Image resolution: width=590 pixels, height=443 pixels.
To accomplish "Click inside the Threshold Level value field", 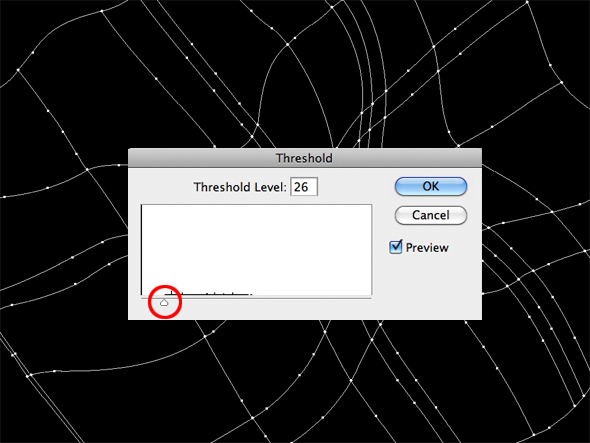I will pyautogui.click(x=304, y=187).
